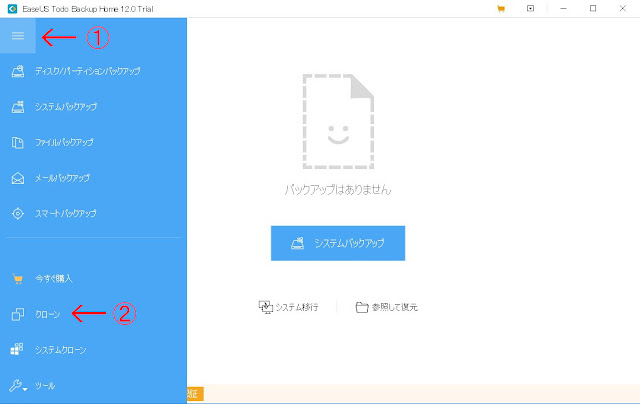Maximize the EaseUS Todo Backup window
The height and width of the screenshot is (404, 640).
pos(593,9)
